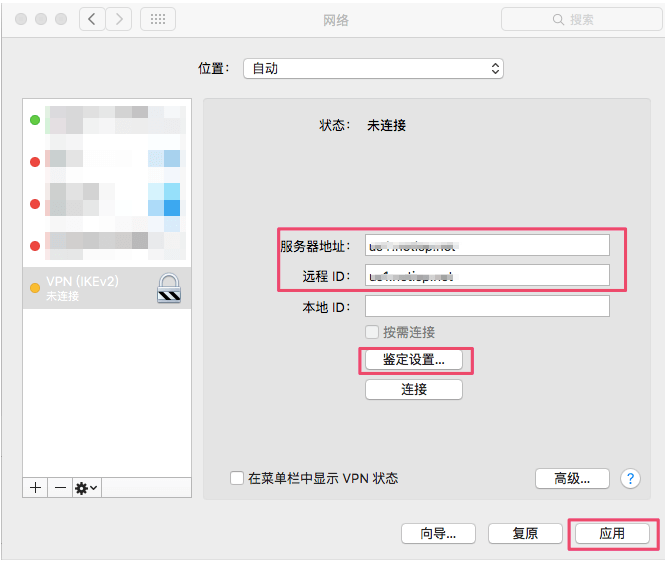Select the VPN (IKEv2) service in the list

point(107,288)
